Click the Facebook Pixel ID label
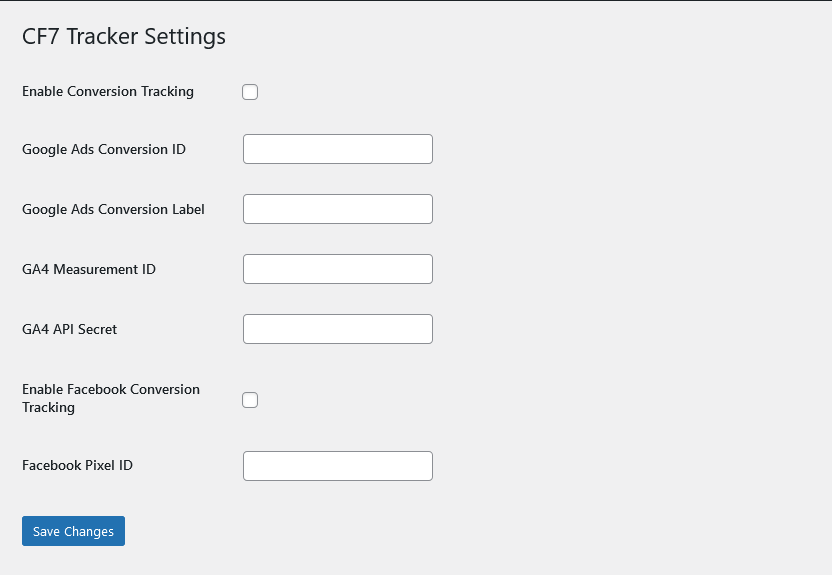This screenshot has width=832, height=575. (x=77, y=465)
